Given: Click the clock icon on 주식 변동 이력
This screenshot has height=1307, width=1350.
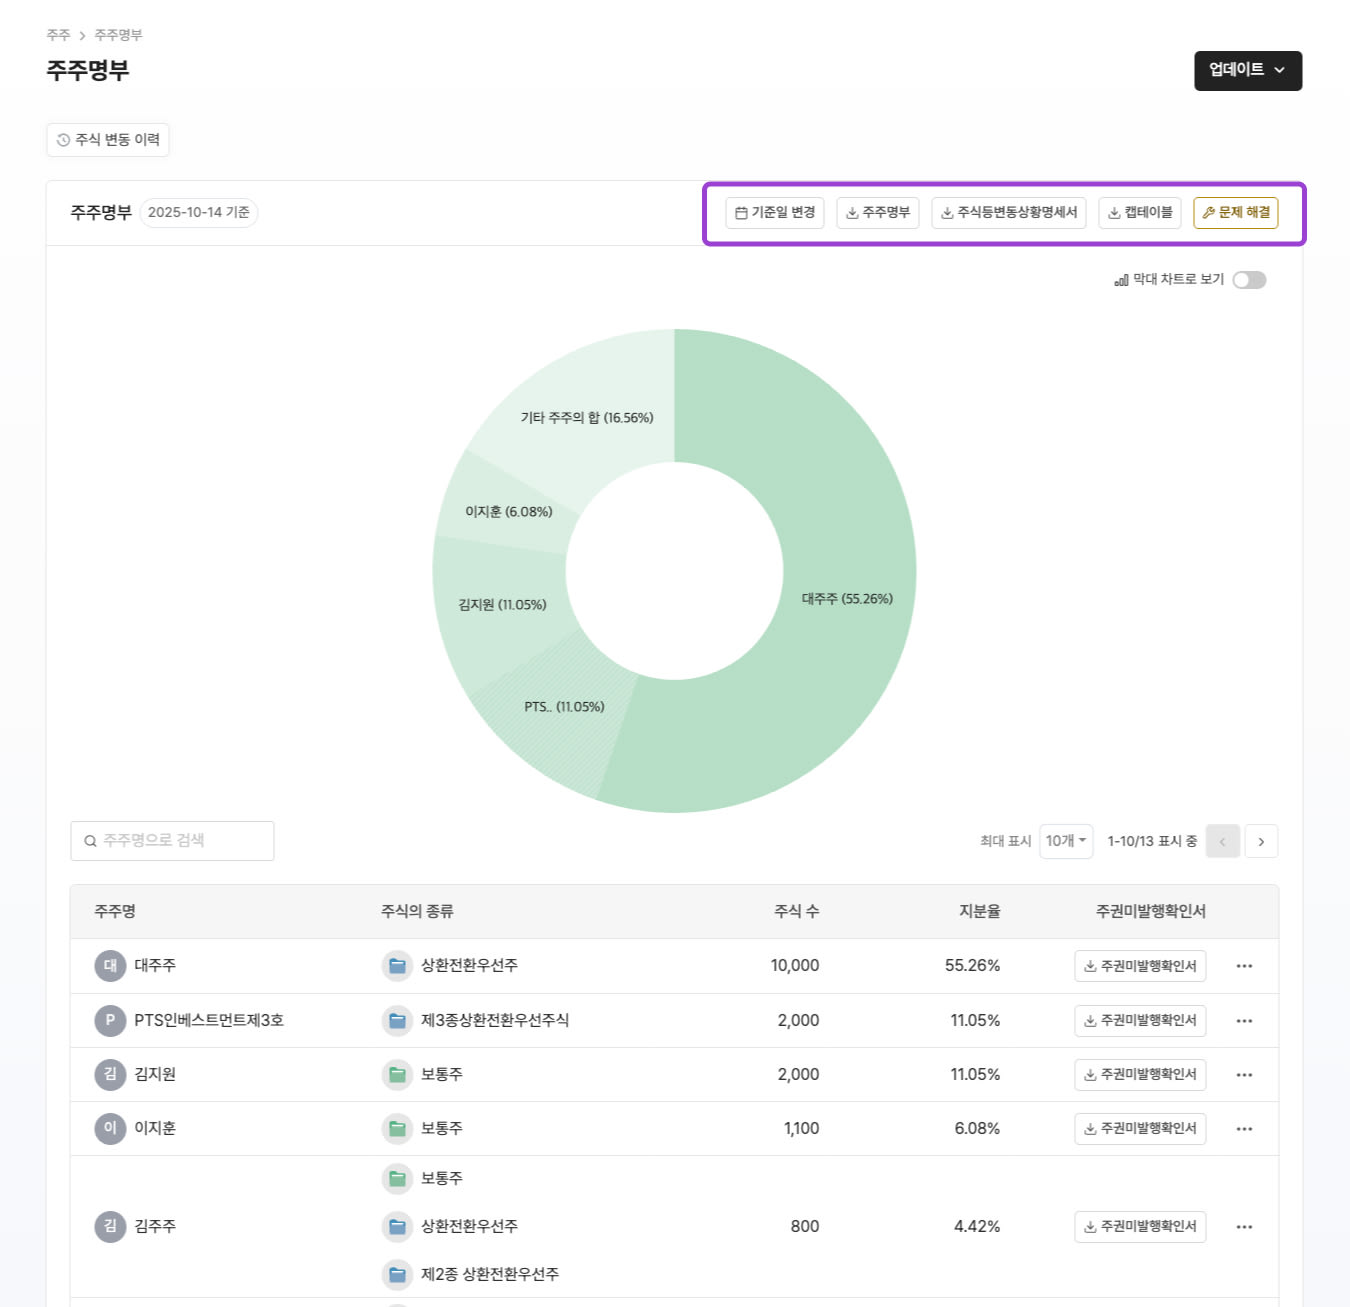Looking at the screenshot, I should [61, 139].
